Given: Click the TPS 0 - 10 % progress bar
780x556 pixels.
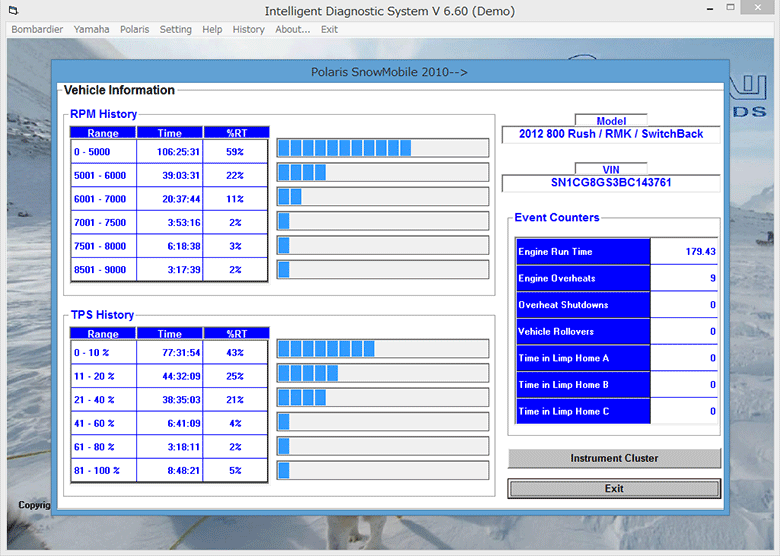Looking at the screenshot, I should [383, 349].
